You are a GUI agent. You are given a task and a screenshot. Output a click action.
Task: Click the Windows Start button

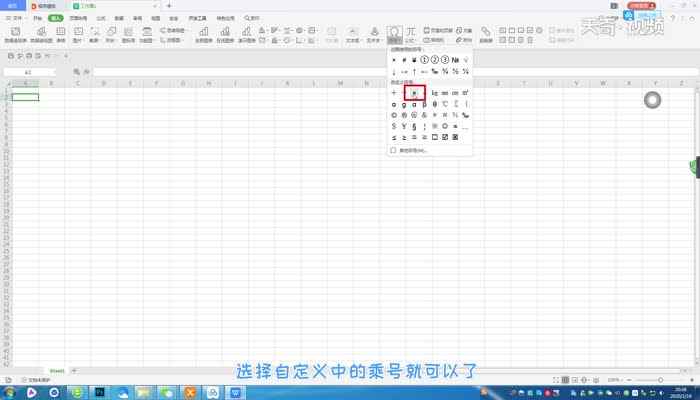8,392
